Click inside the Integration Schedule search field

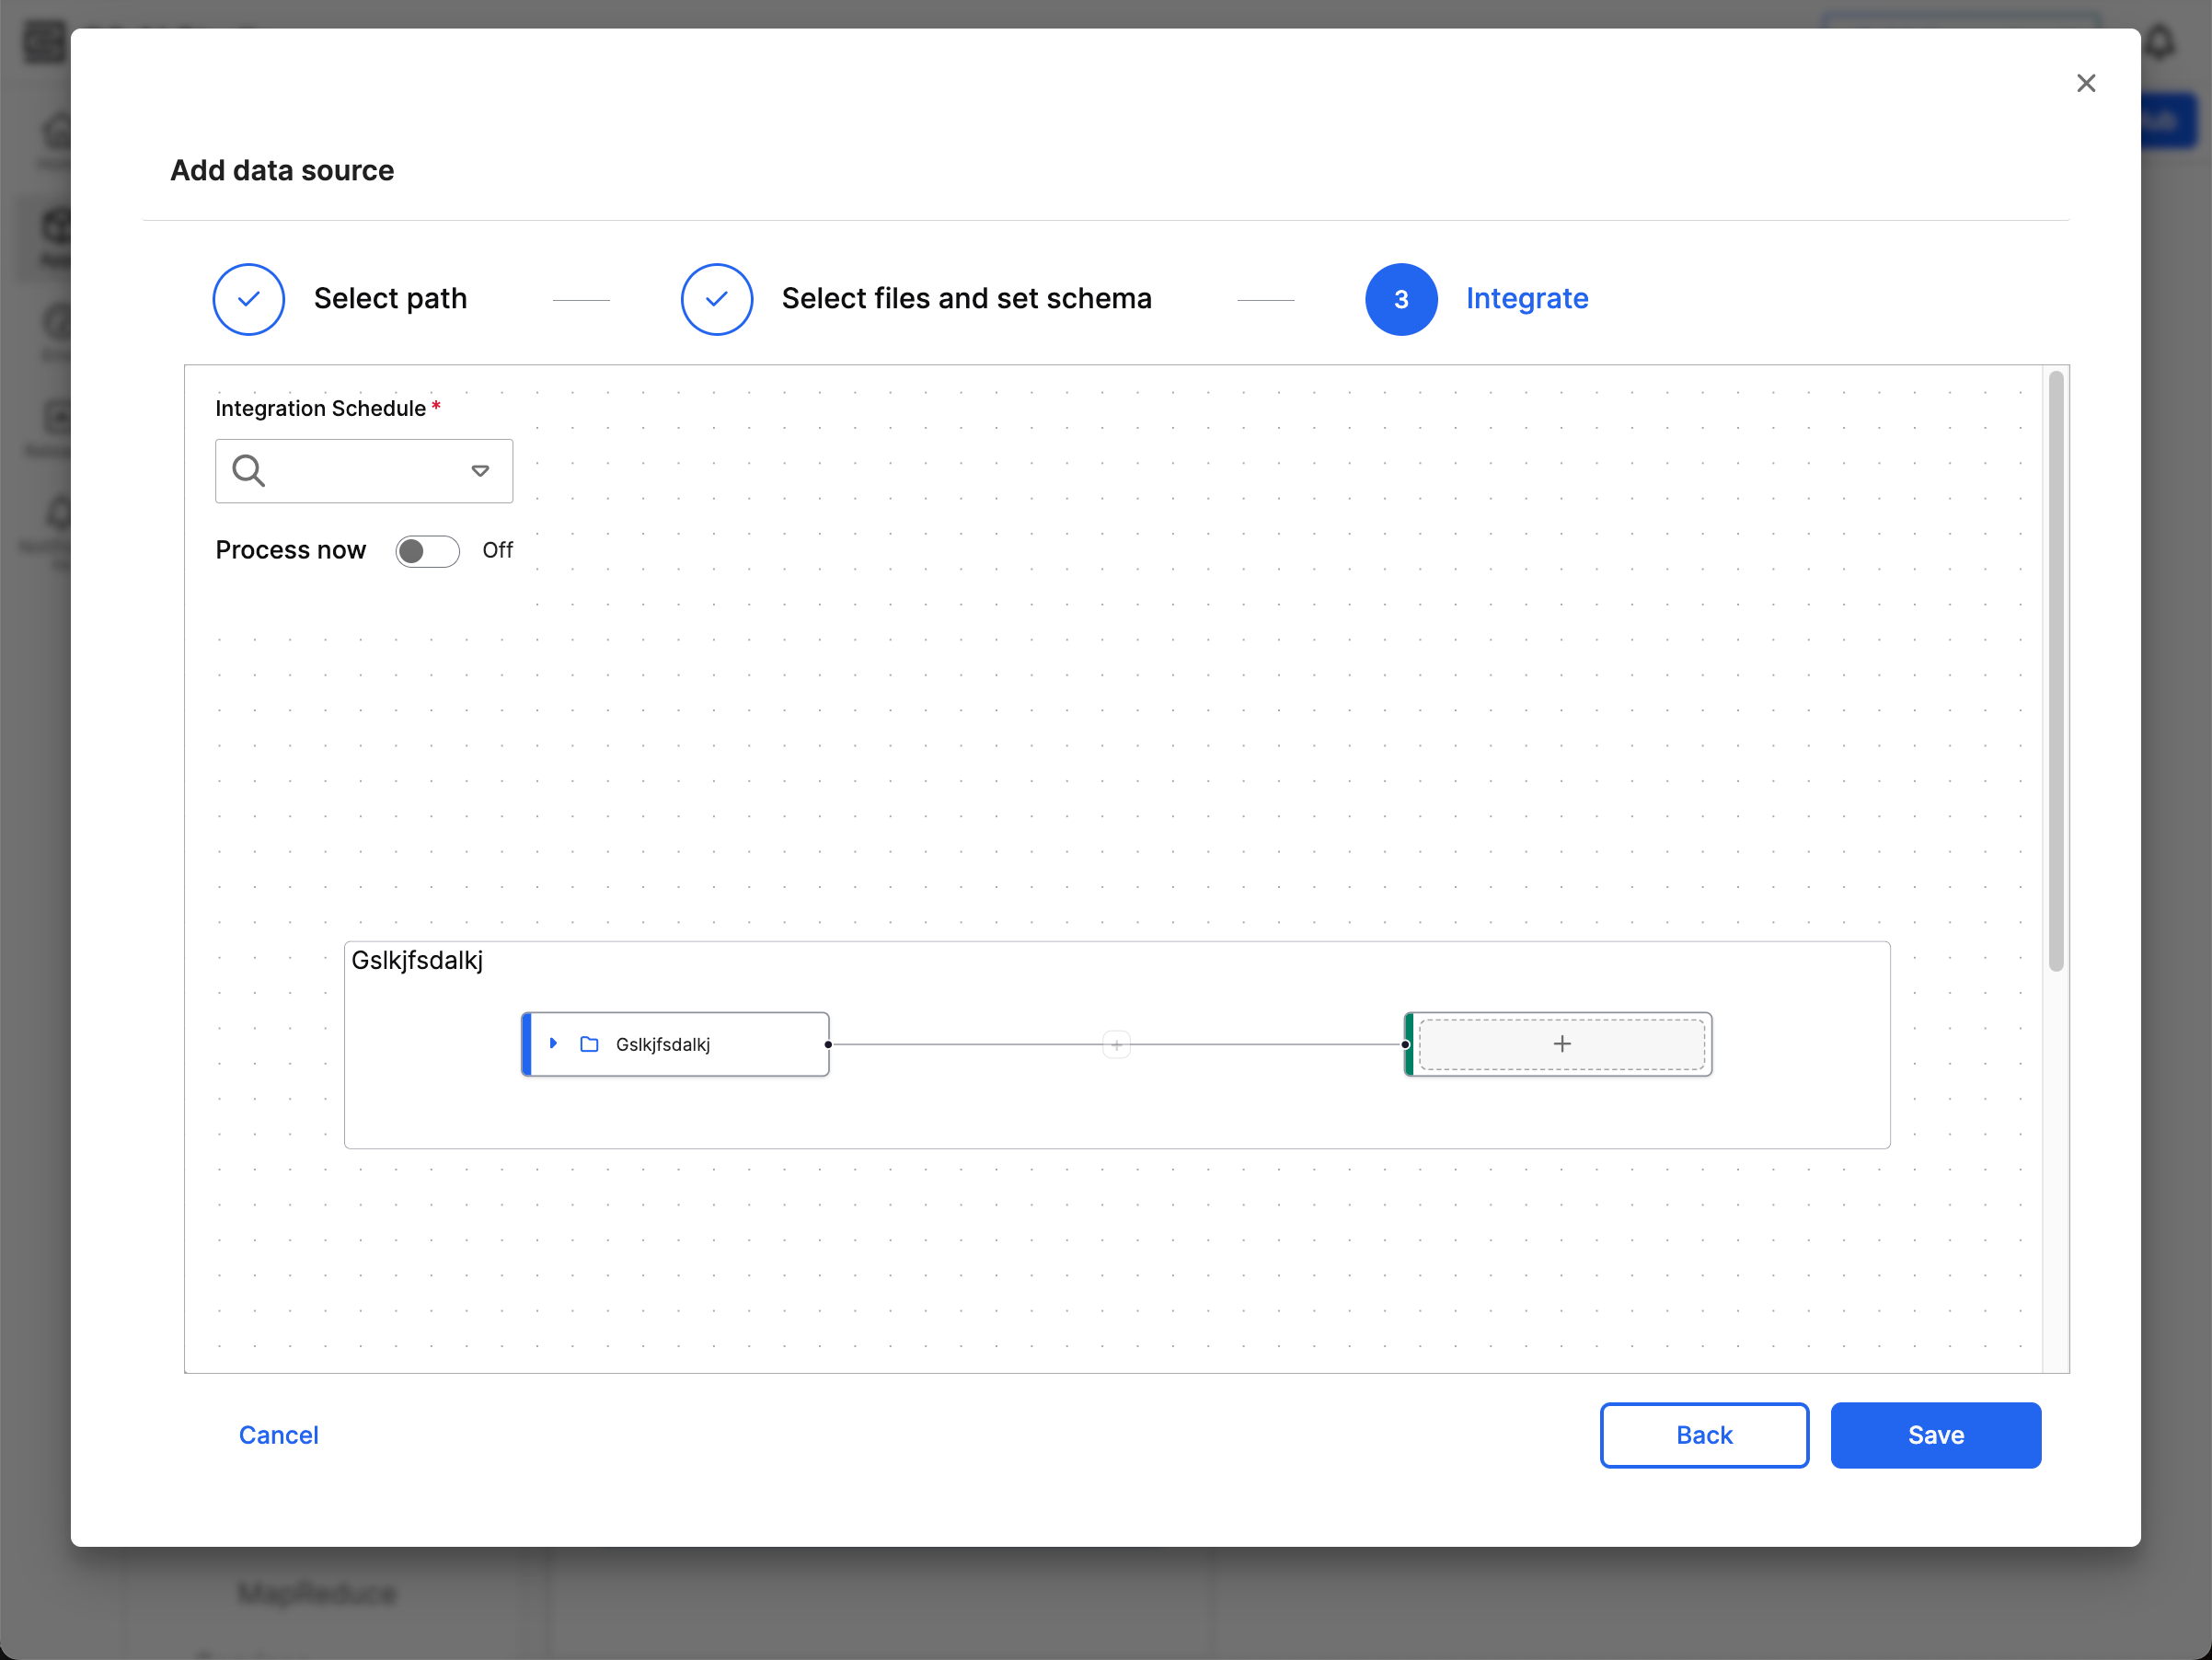pyautogui.click(x=365, y=471)
